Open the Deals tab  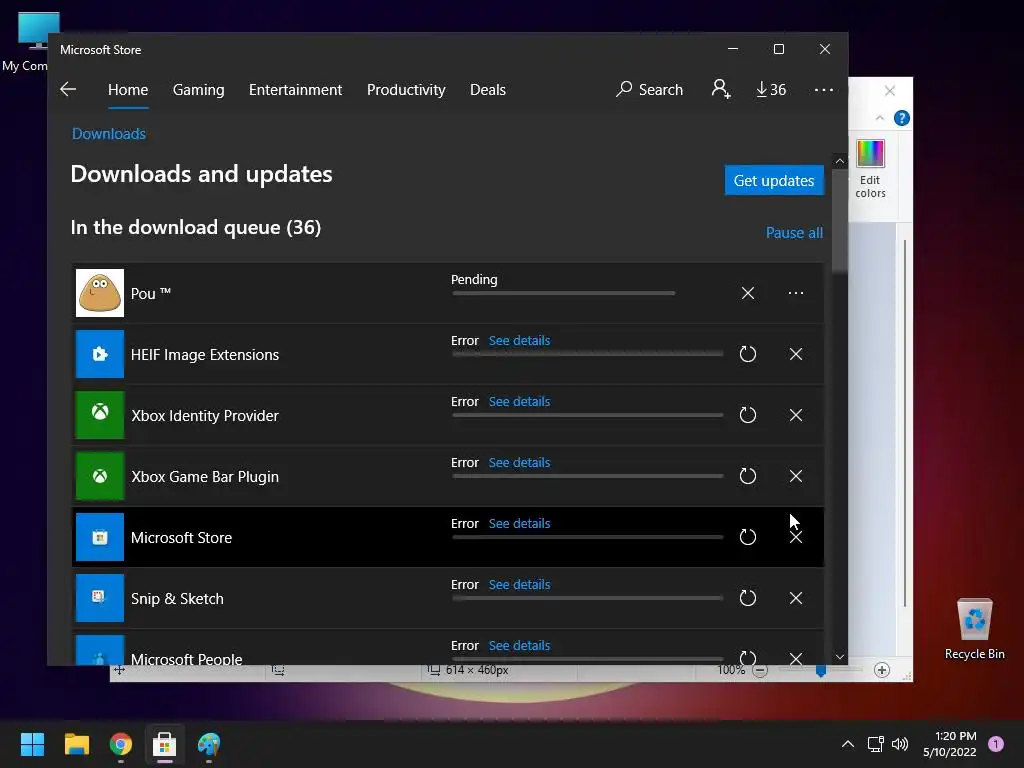[x=488, y=89]
